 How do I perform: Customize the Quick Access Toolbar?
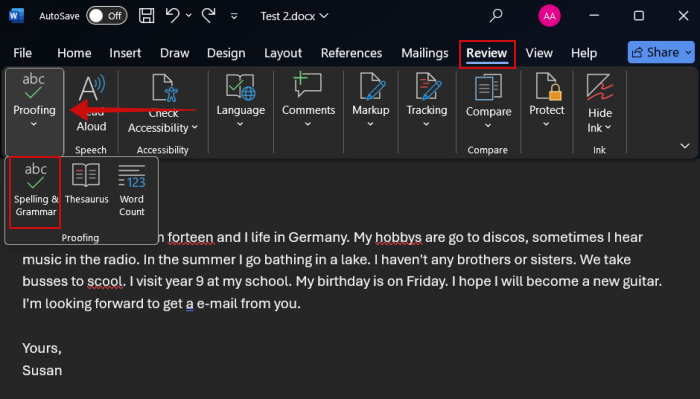click(233, 17)
